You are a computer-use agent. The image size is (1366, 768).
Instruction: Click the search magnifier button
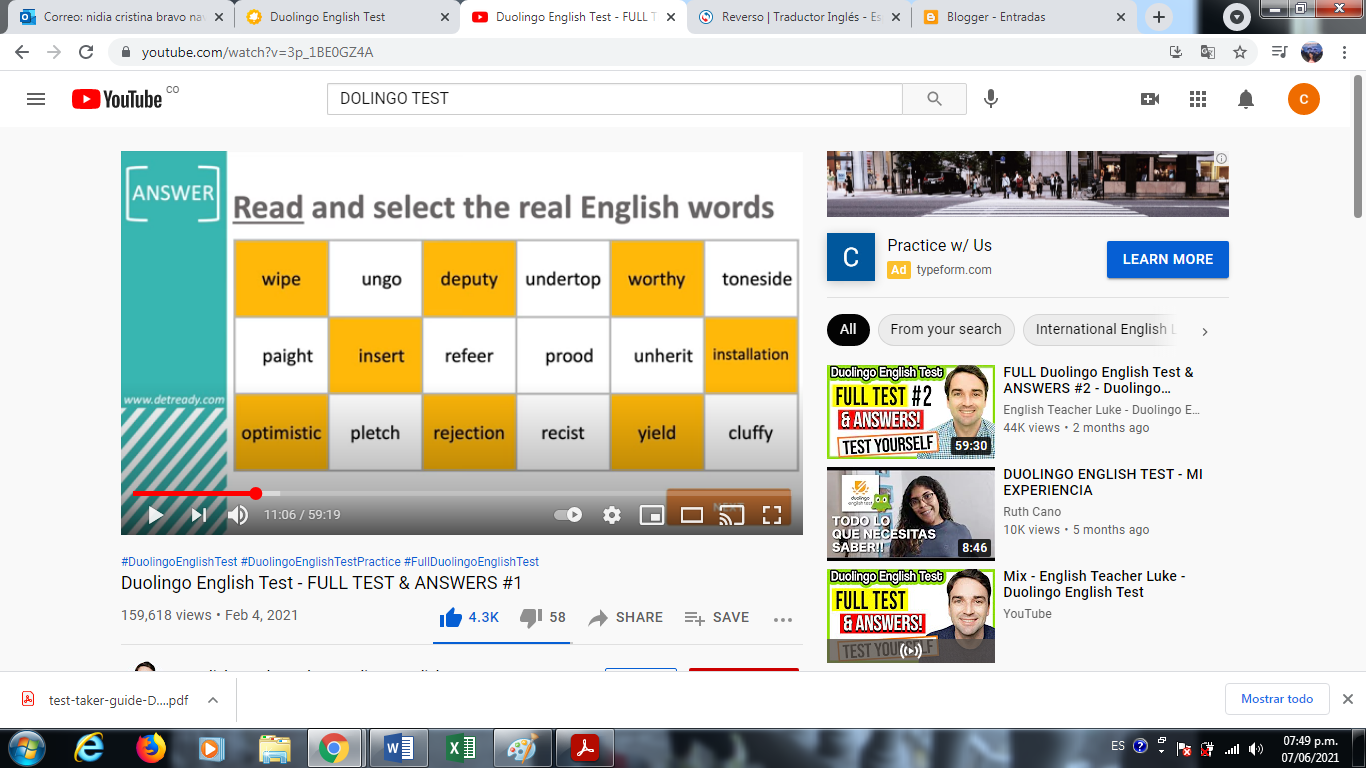[934, 99]
